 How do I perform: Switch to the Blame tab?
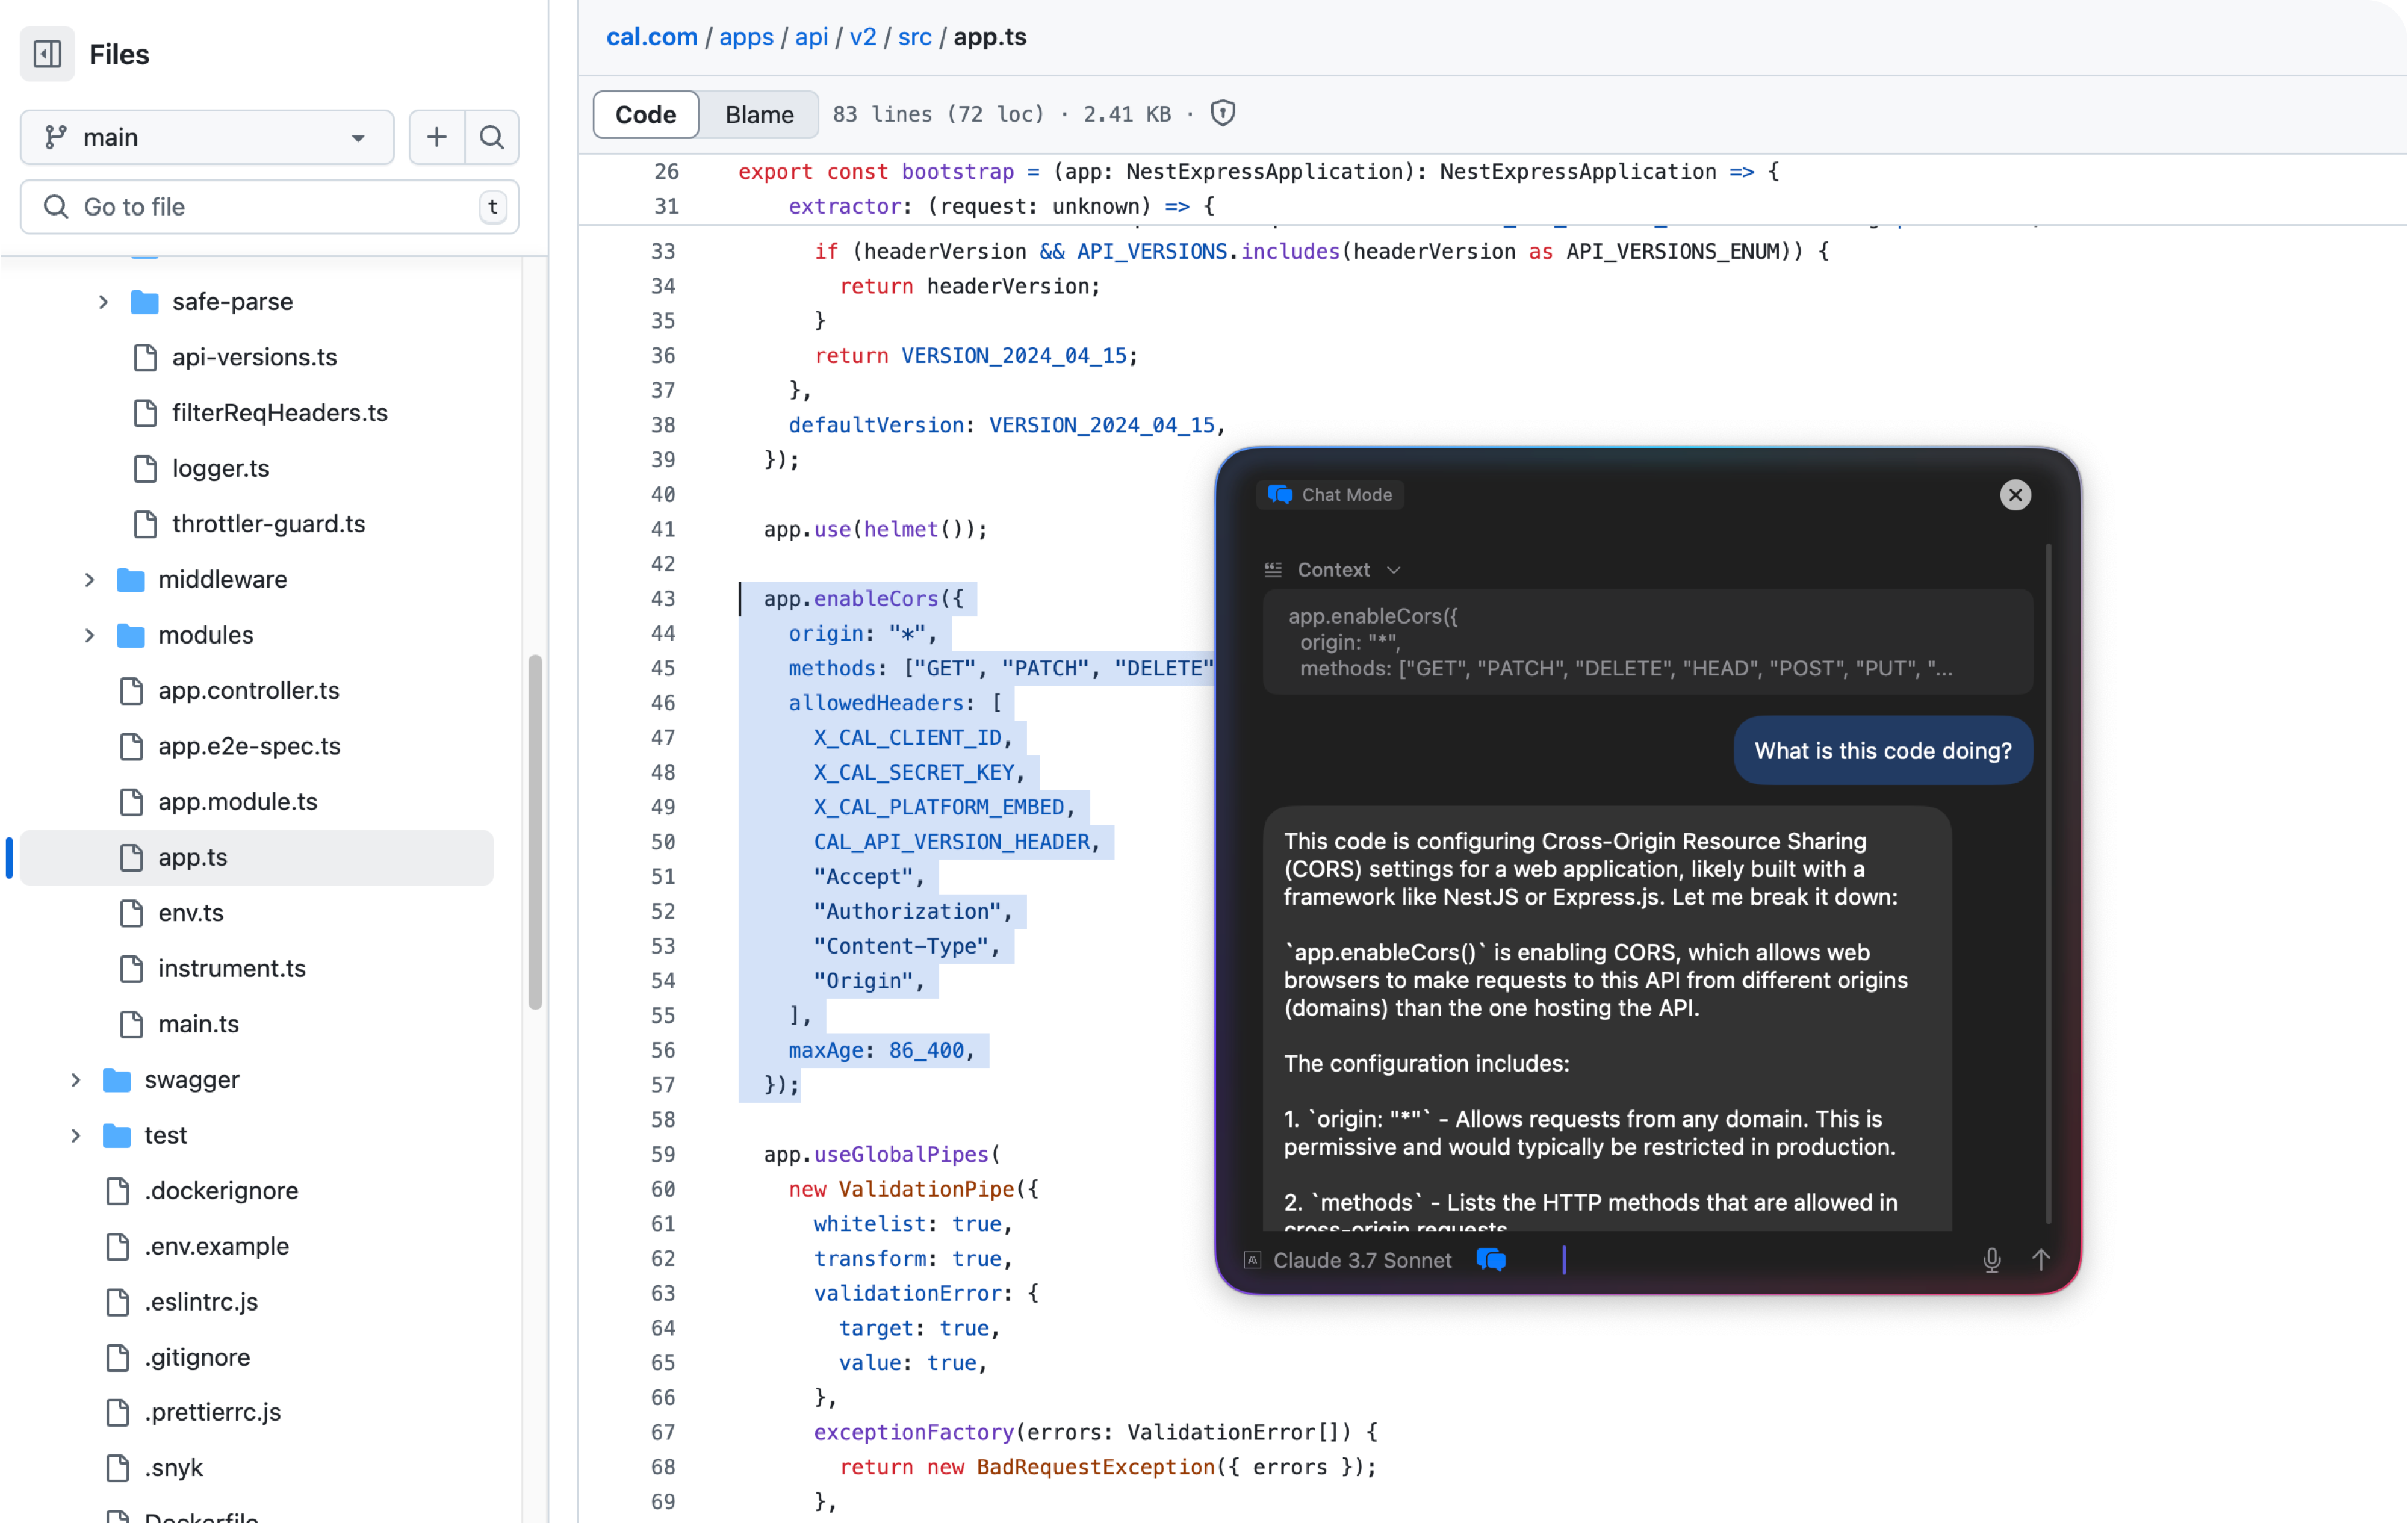[759, 115]
